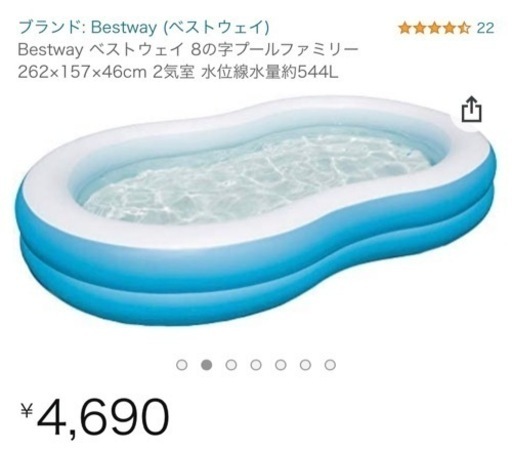Select the third image carousel dot
Screen dimensions: 512x451
pos(231,365)
